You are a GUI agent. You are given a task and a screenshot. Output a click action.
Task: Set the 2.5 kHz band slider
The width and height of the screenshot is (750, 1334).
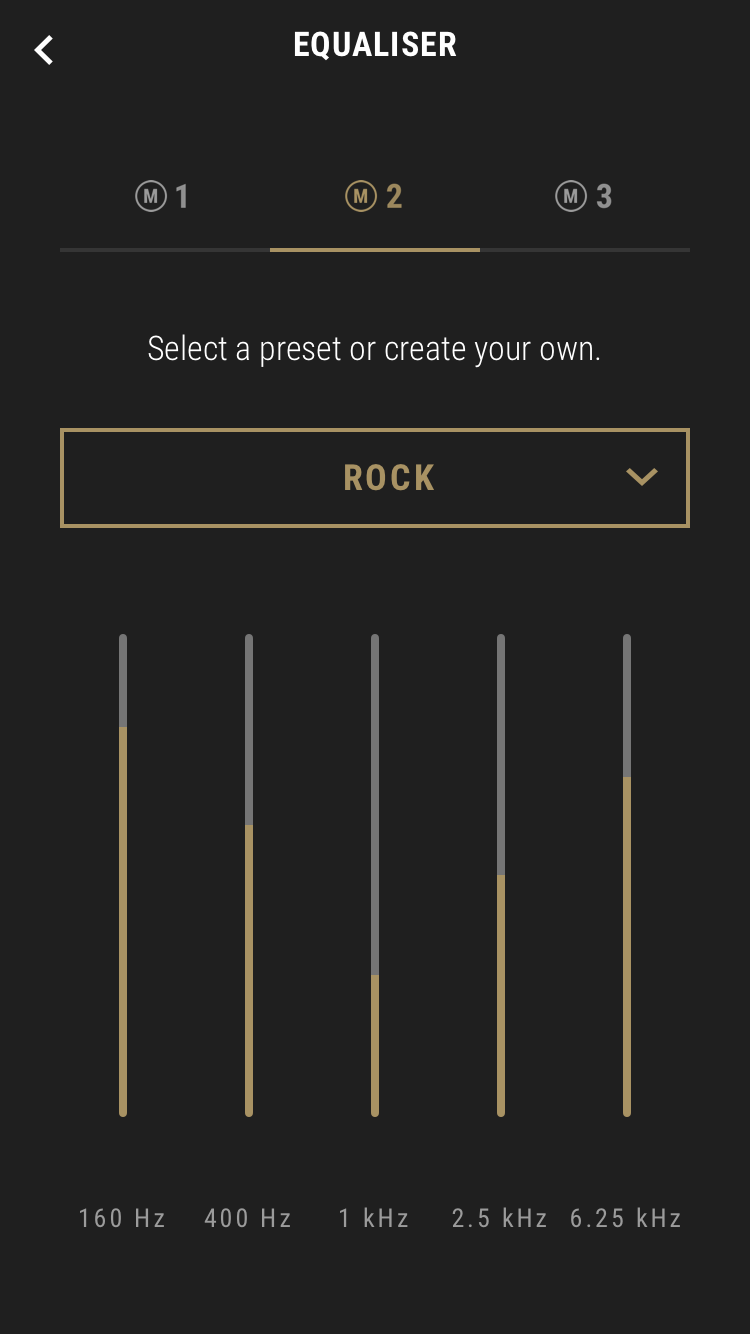tap(501, 875)
